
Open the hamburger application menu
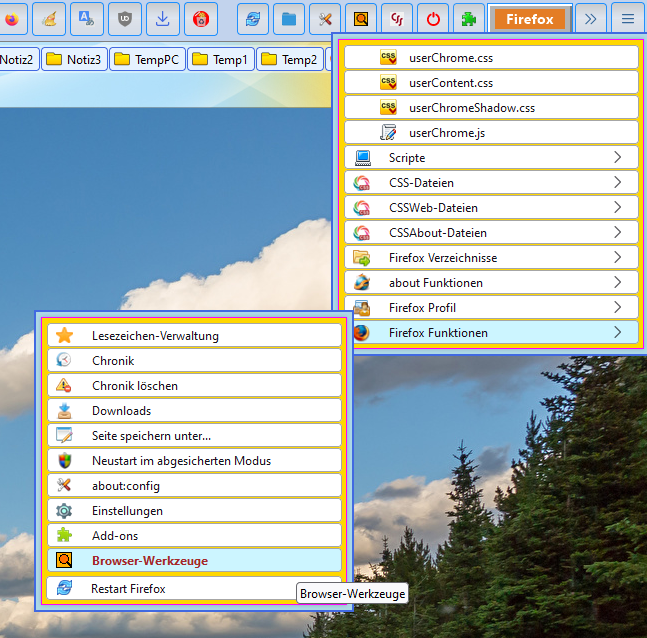click(627, 19)
